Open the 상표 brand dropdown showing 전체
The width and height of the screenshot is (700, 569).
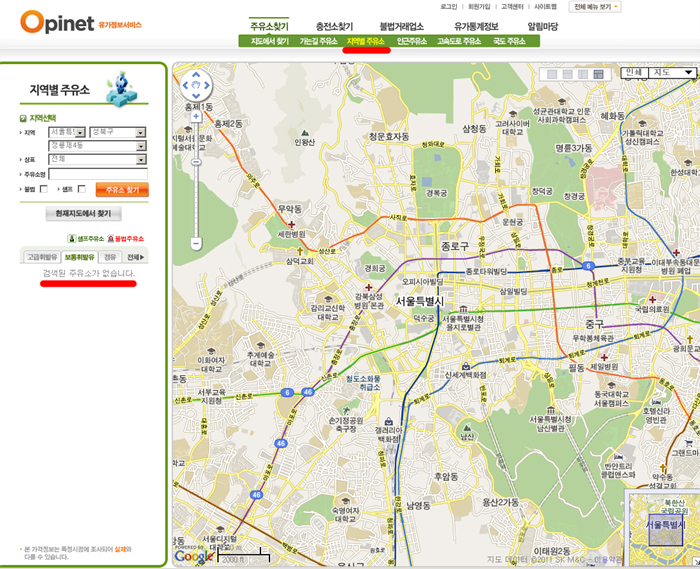point(97,159)
